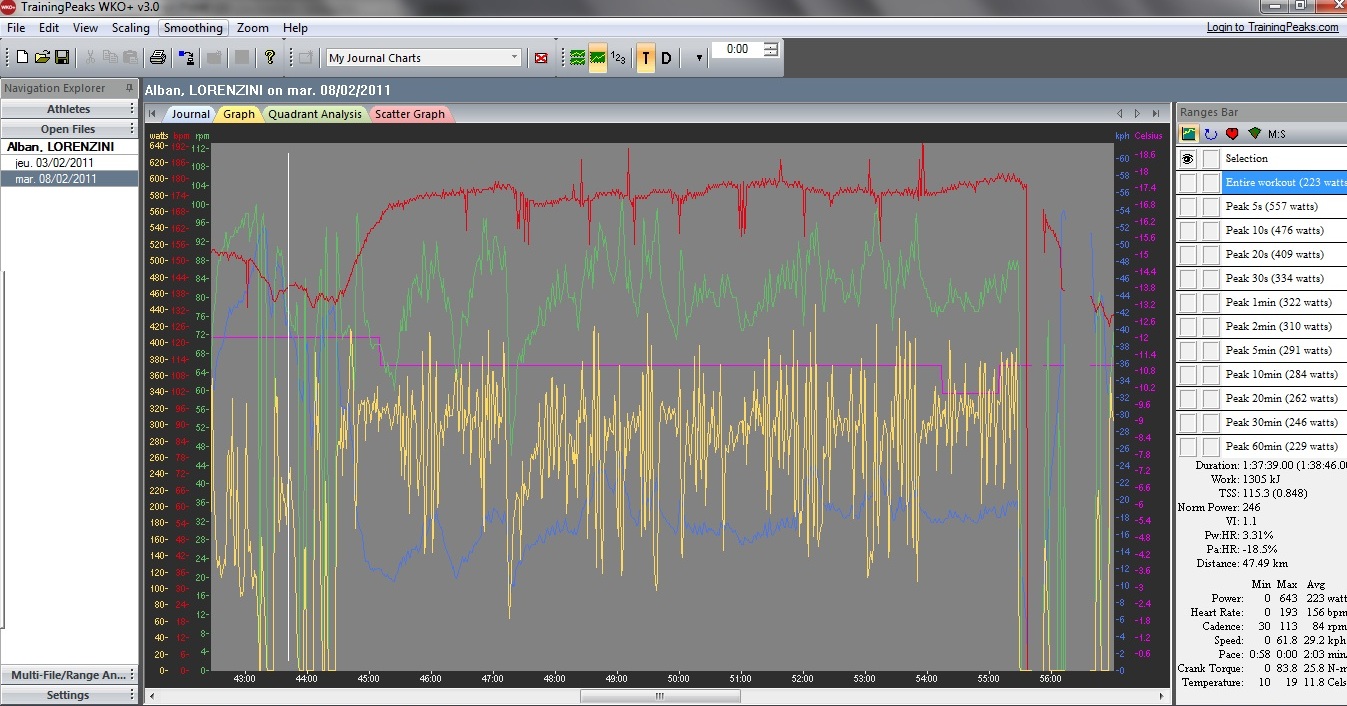
Task: Expand the Open Files section
Action: pyautogui.click(x=69, y=129)
